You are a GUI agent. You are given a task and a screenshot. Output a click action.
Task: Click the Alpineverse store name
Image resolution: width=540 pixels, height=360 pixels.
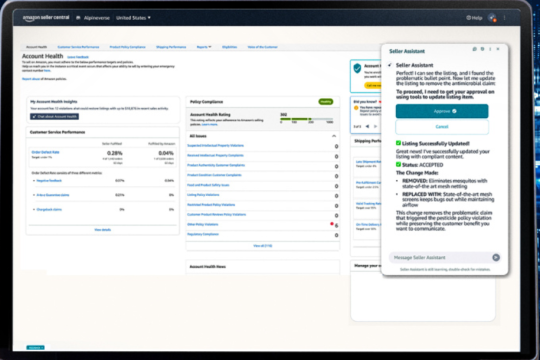coord(97,18)
